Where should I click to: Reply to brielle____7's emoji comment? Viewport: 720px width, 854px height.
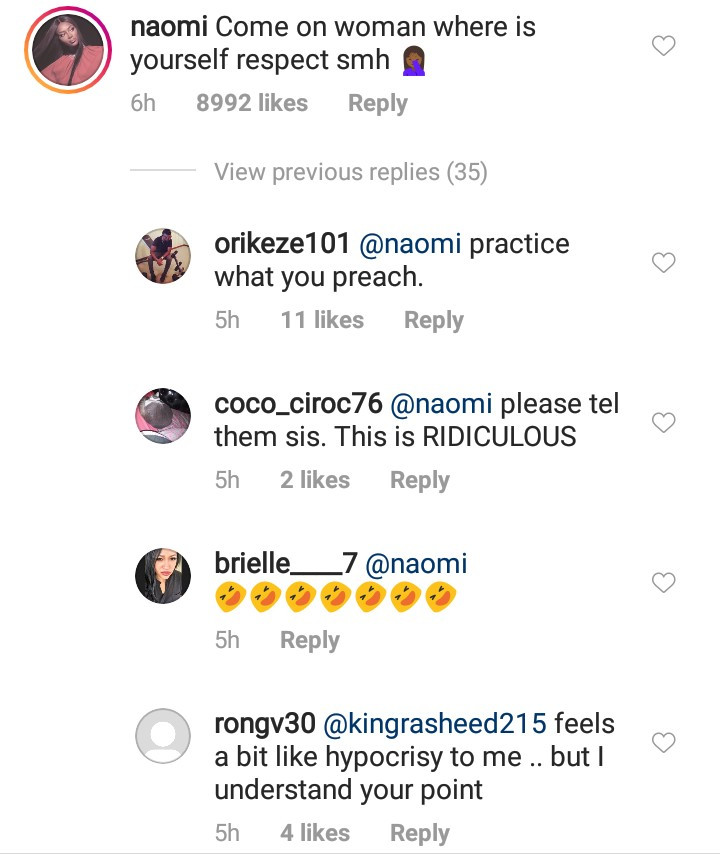(309, 640)
